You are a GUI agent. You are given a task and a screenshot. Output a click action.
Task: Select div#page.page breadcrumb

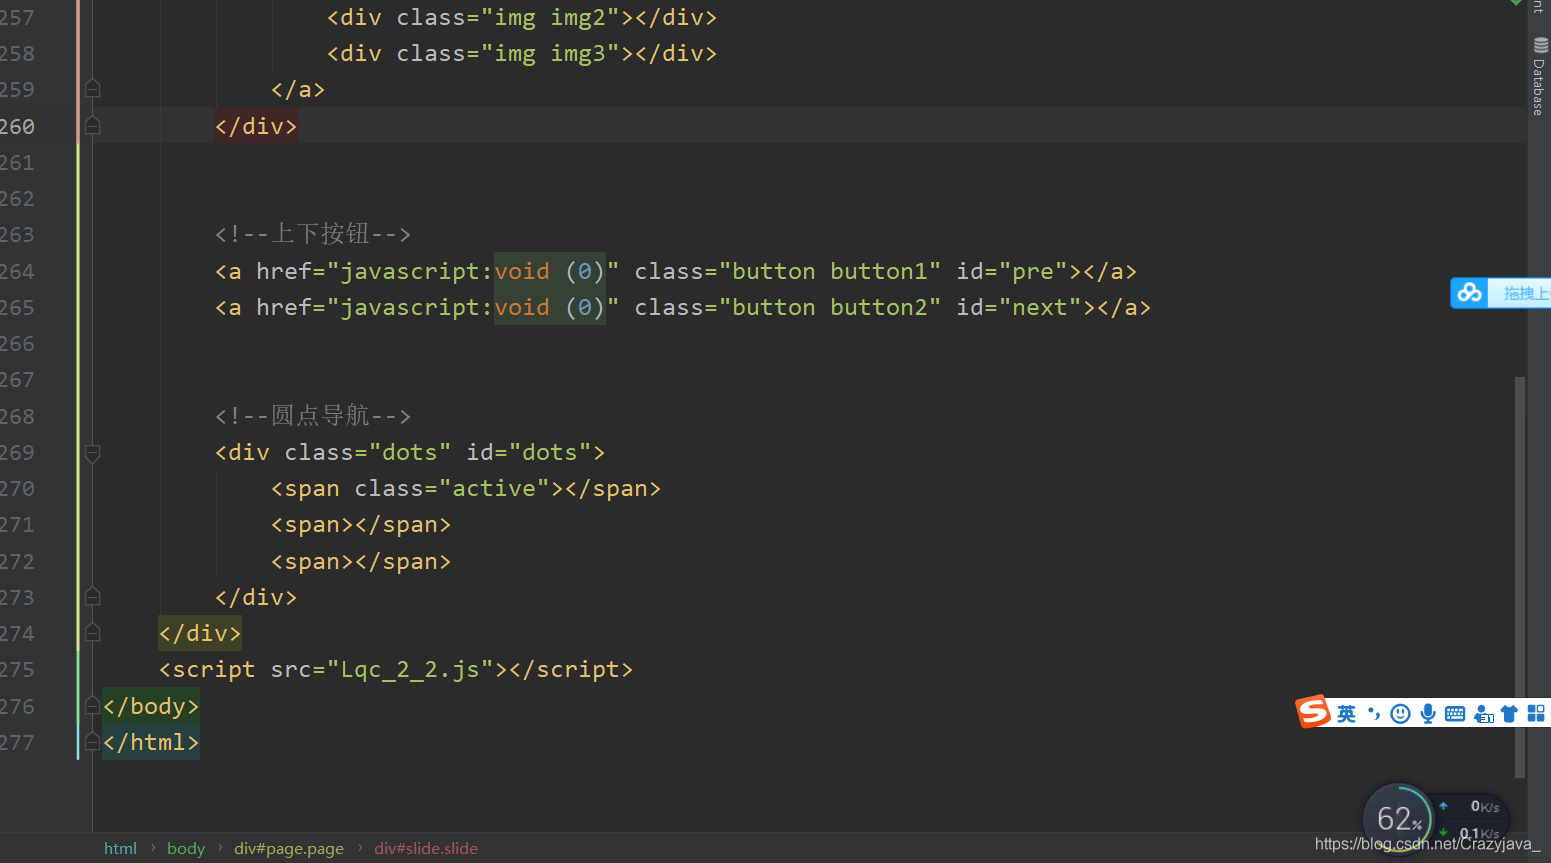289,848
